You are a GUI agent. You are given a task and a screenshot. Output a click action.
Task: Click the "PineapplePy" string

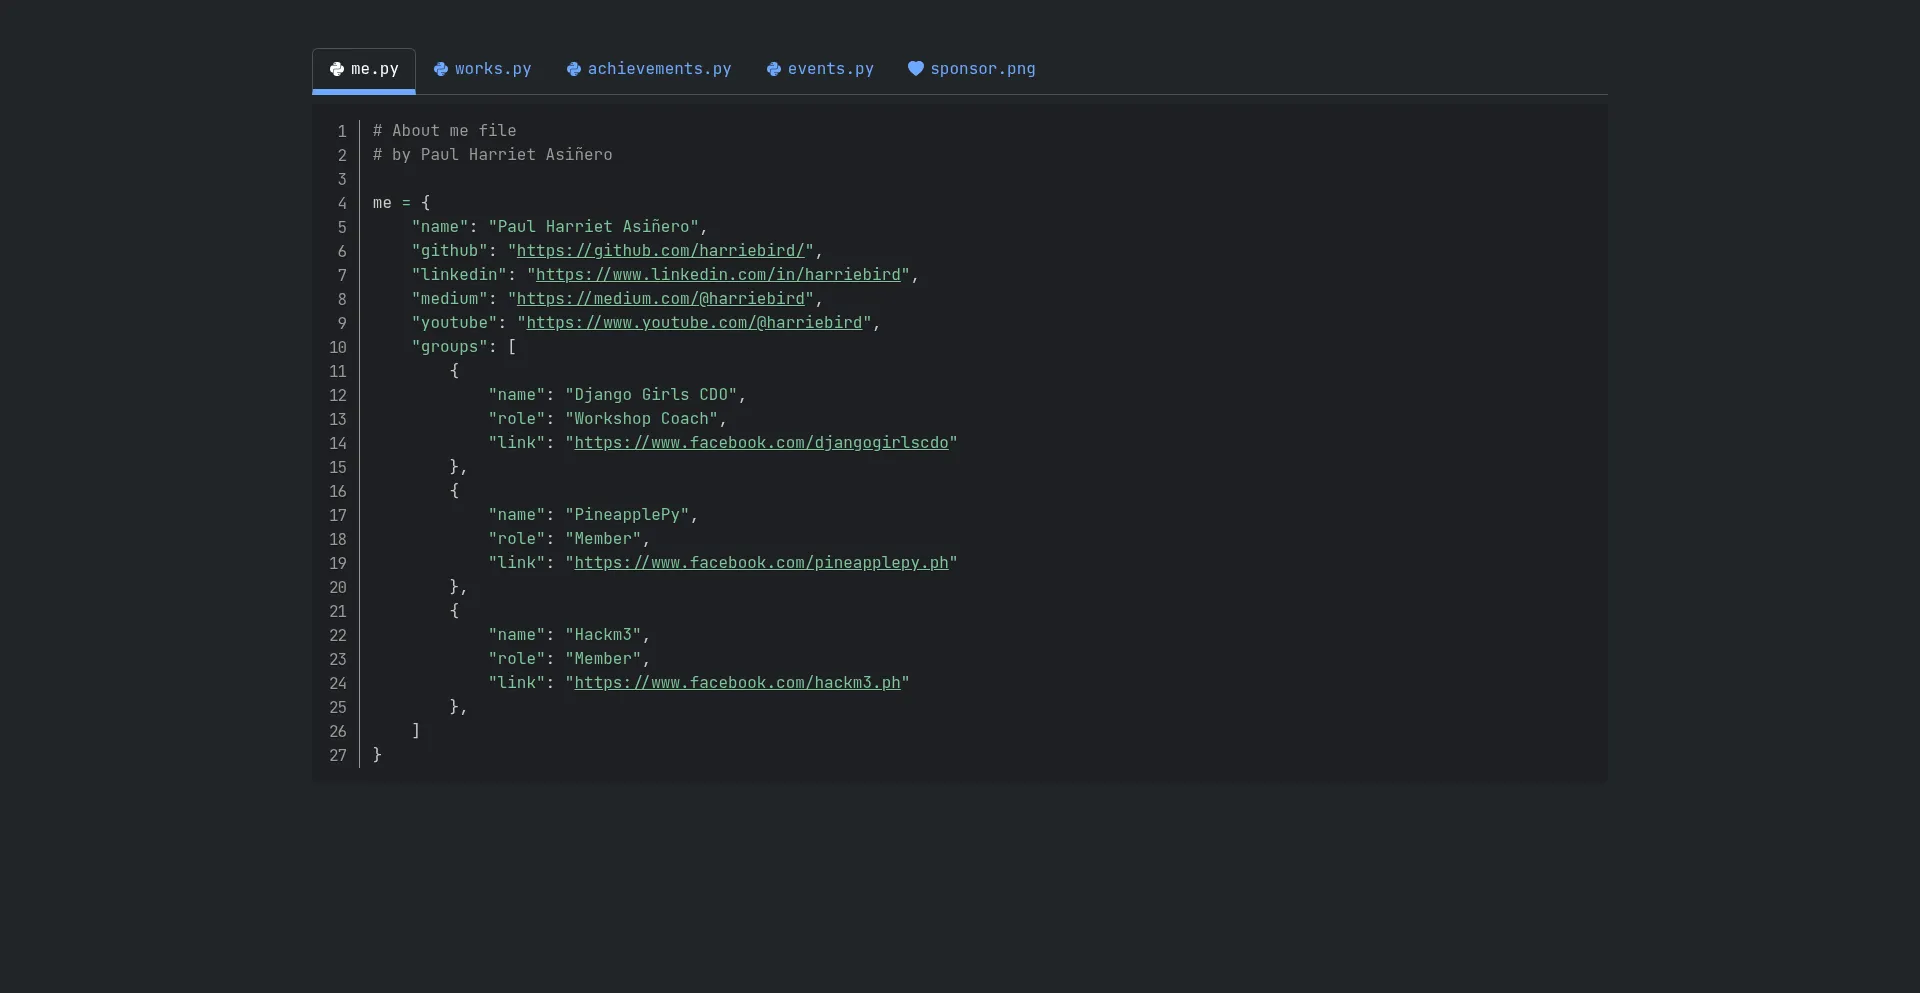click(x=628, y=515)
